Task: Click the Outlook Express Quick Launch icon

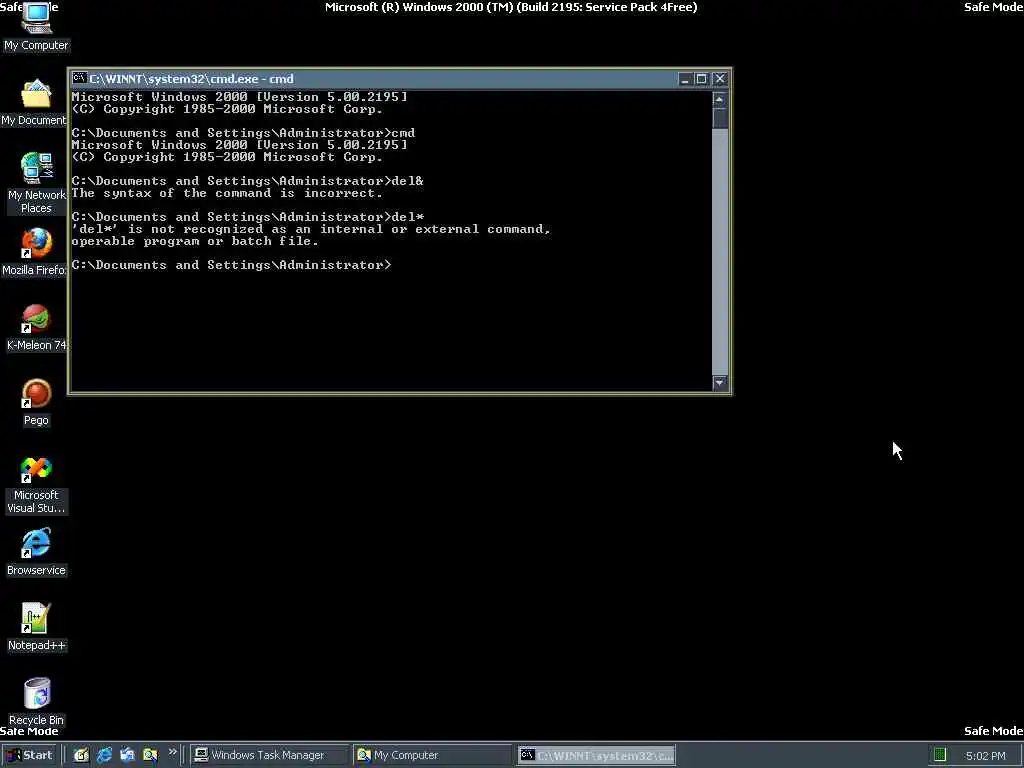Action: (x=127, y=755)
